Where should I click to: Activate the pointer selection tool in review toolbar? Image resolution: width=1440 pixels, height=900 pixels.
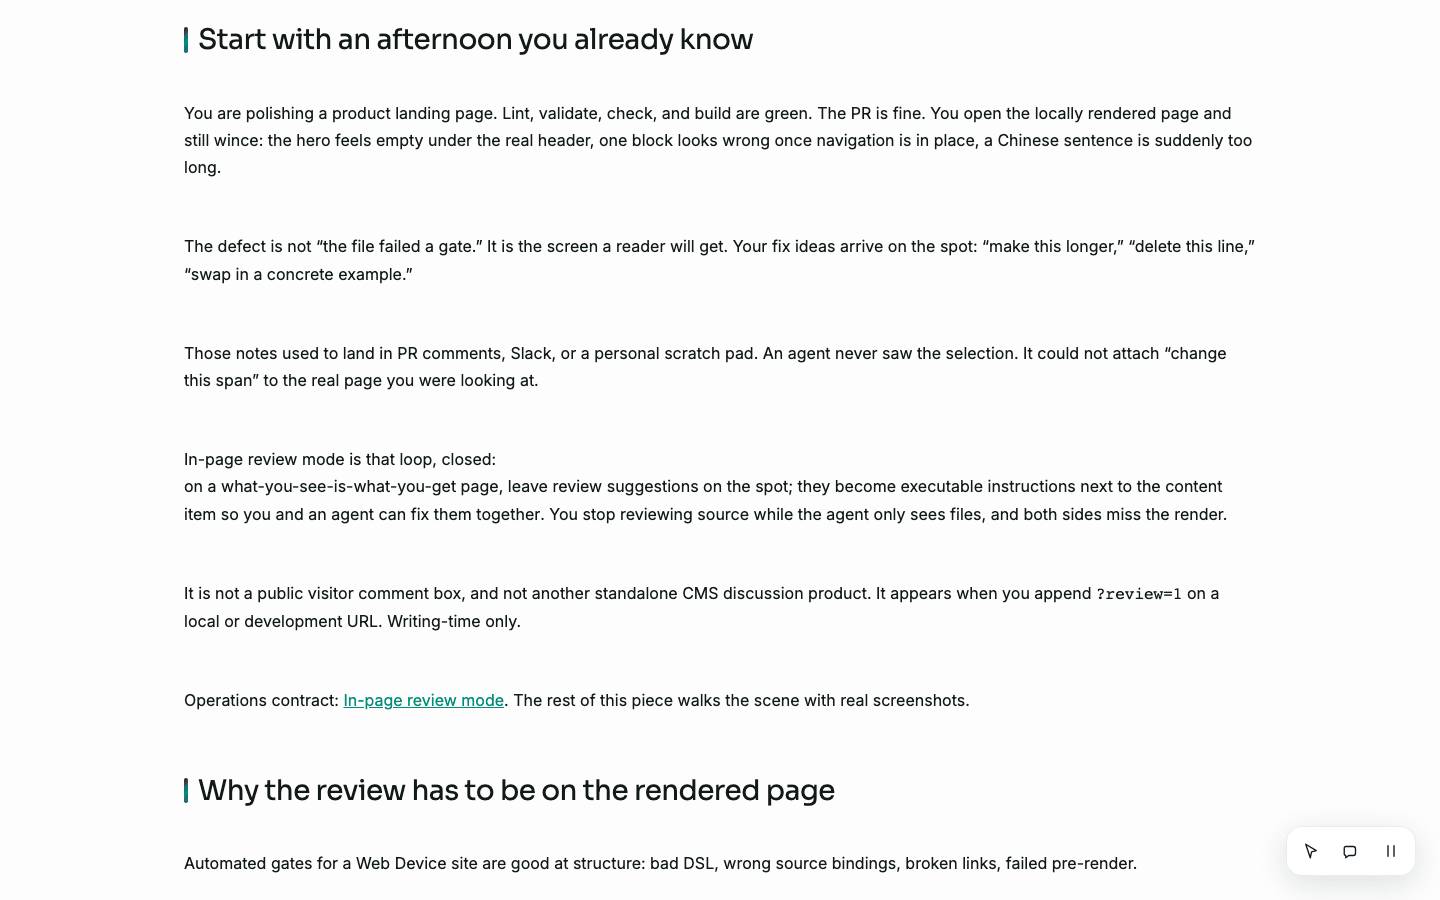pos(1311,851)
